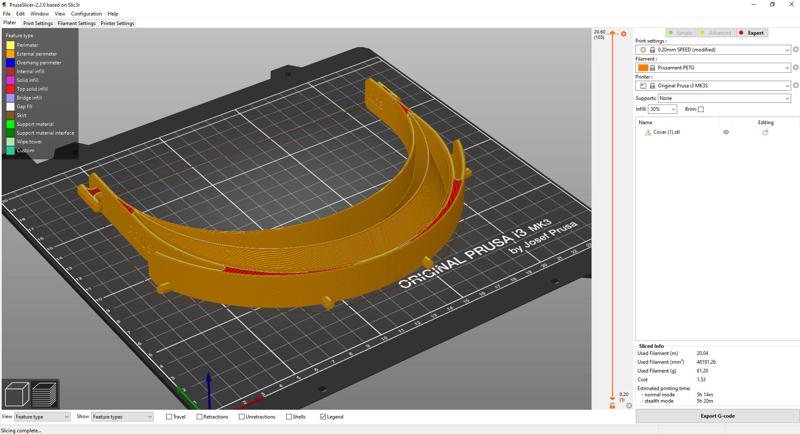Click the lock icon in Print settings preset
The width and height of the screenshot is (800, 434).
point(652,50)
